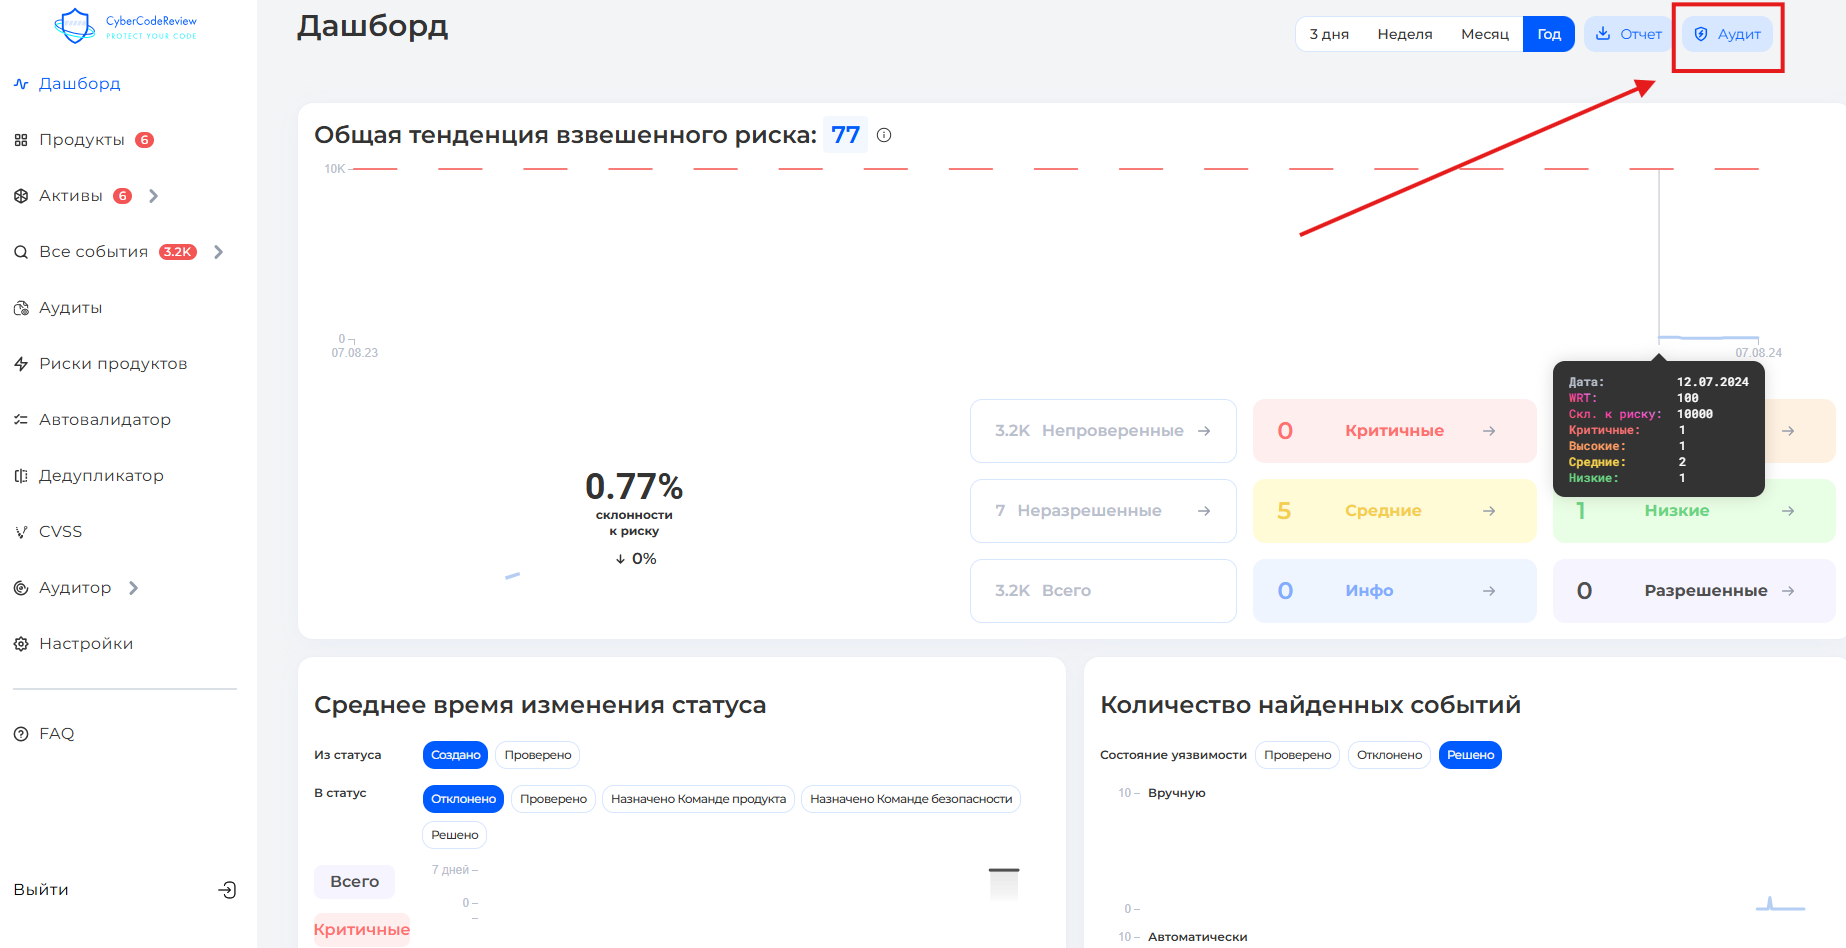This screenshot has width=1846, height=948.
Task: Enable Отклонено filter in Состояние уязвимости
Action: pos(1389,755)
